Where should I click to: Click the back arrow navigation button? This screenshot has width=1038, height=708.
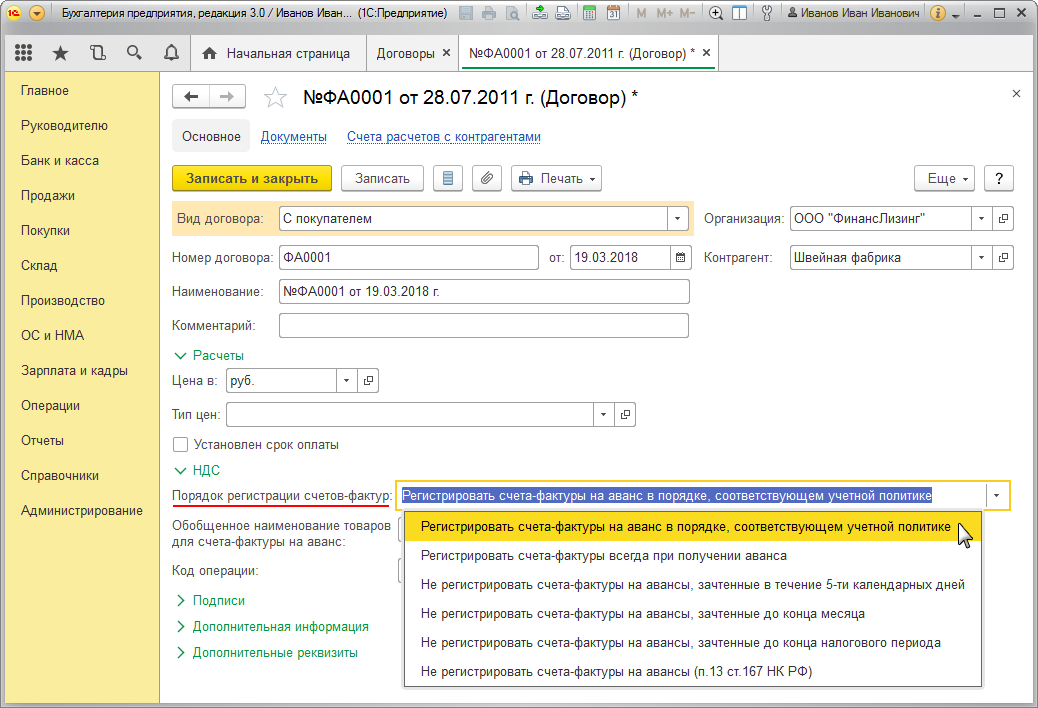(191, 97)
